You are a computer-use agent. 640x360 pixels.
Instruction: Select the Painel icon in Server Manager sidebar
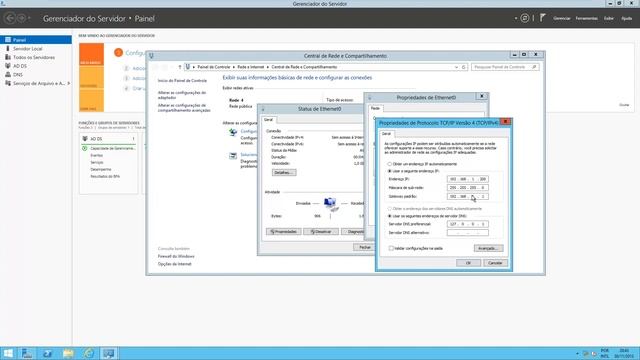(8, 40)
